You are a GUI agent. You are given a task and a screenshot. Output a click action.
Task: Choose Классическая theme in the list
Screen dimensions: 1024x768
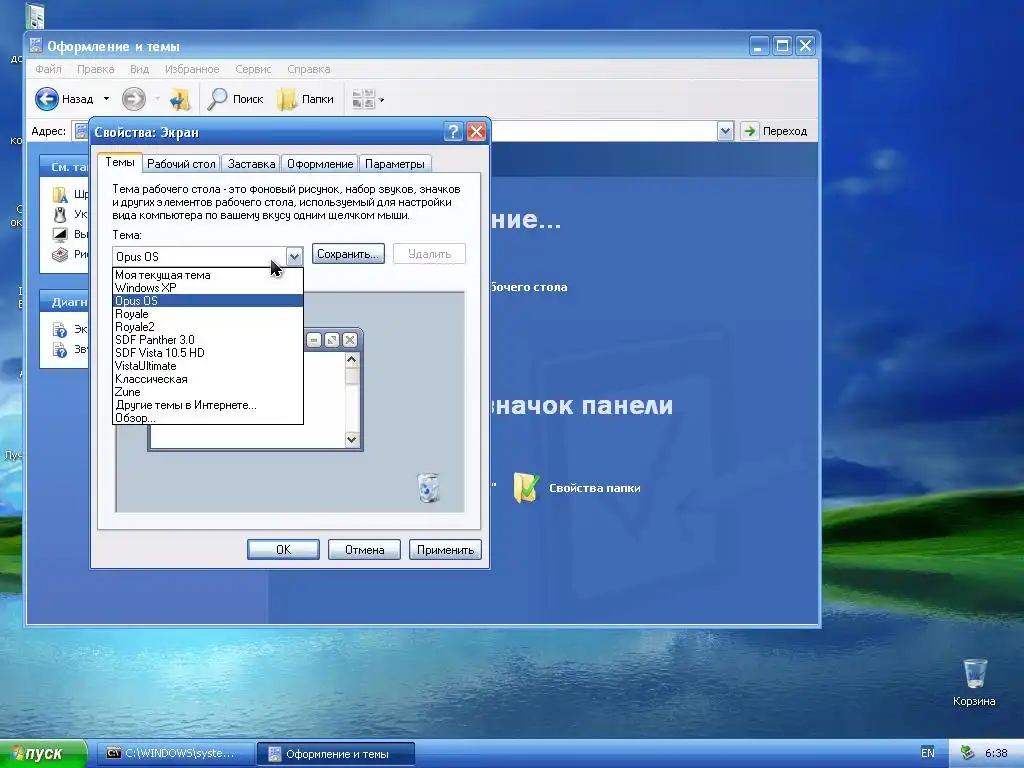[208, 379]
